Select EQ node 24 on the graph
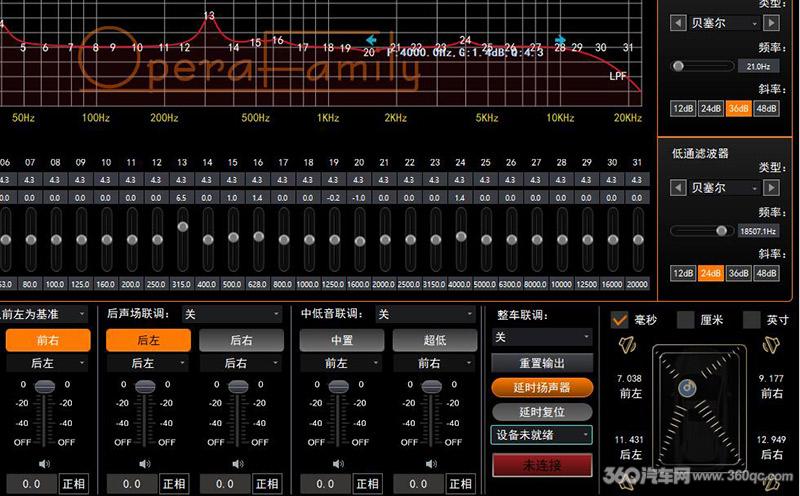Screen dimensions: 800x496 pyautogui.click(x=465, y=40)
